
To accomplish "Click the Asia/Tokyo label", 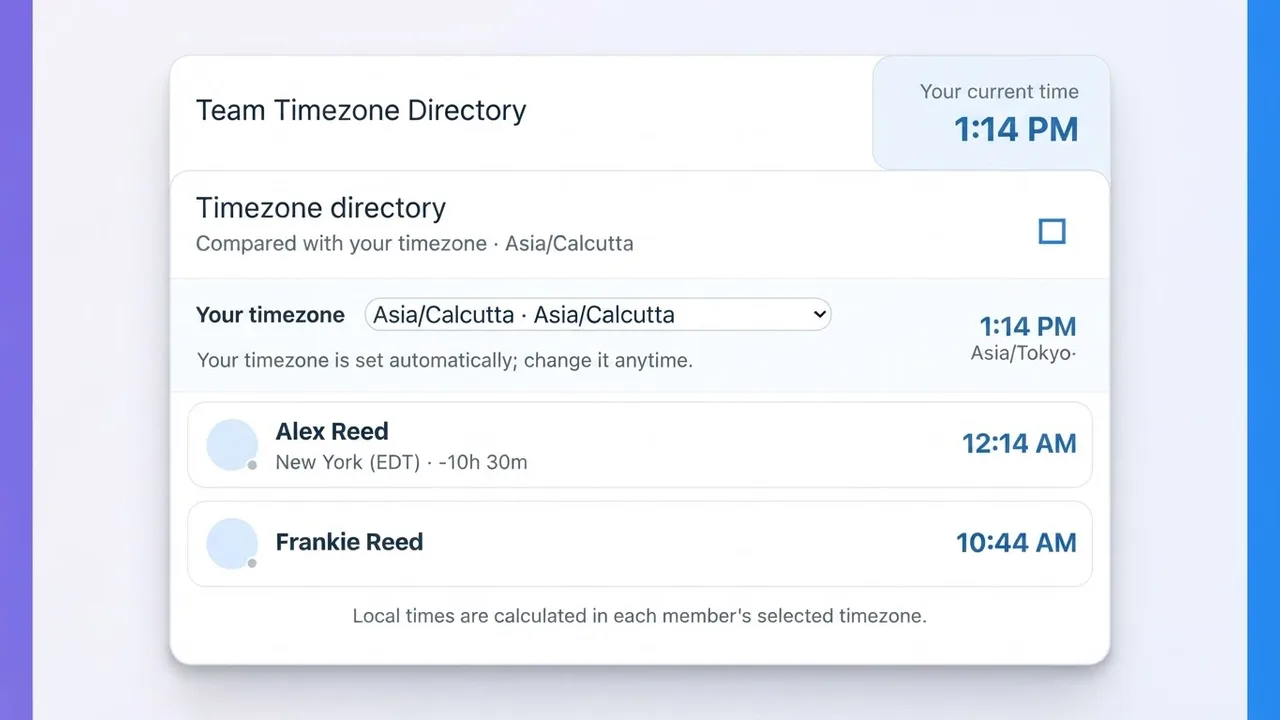I will point(1023,353).
